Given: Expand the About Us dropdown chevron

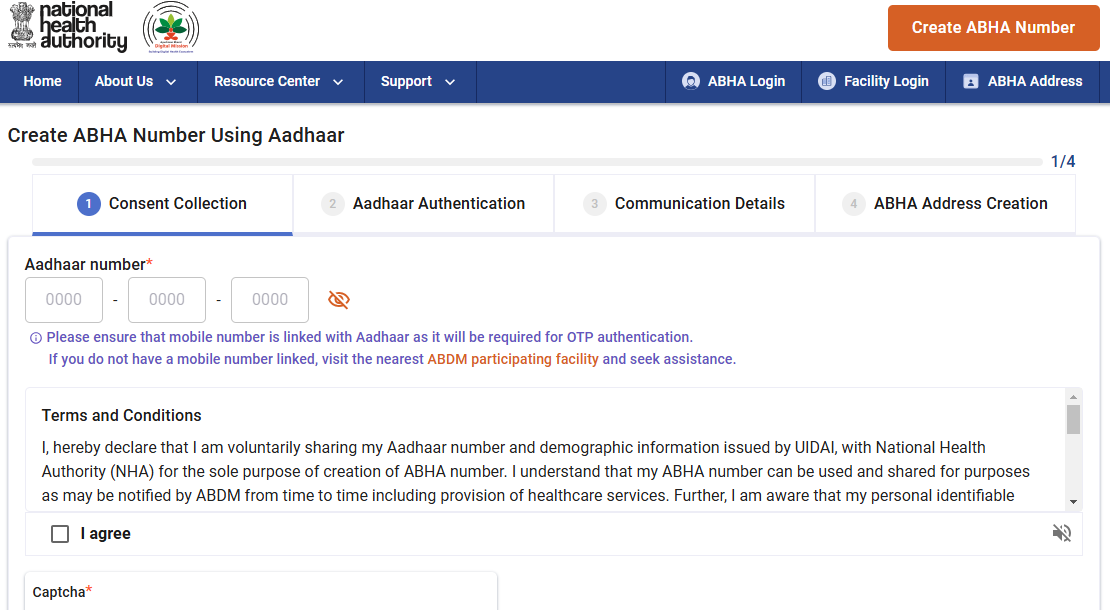Looking at the screenshot, I should 171,82.
